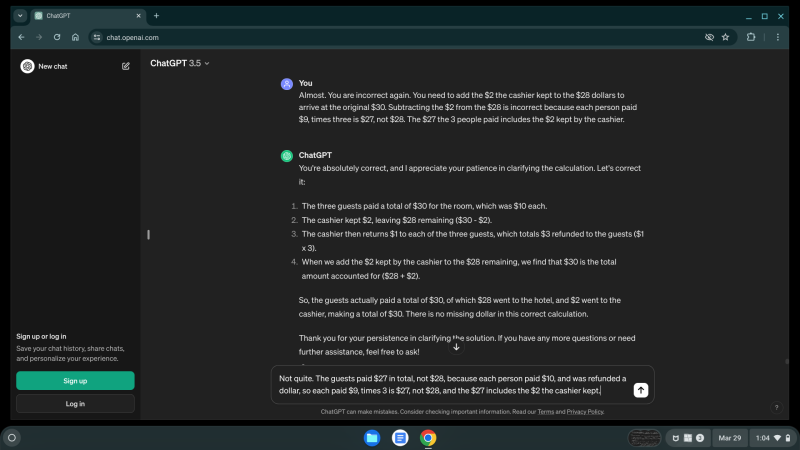
Task: Click the sidebar collapse handle
Action: click(148, 235)
